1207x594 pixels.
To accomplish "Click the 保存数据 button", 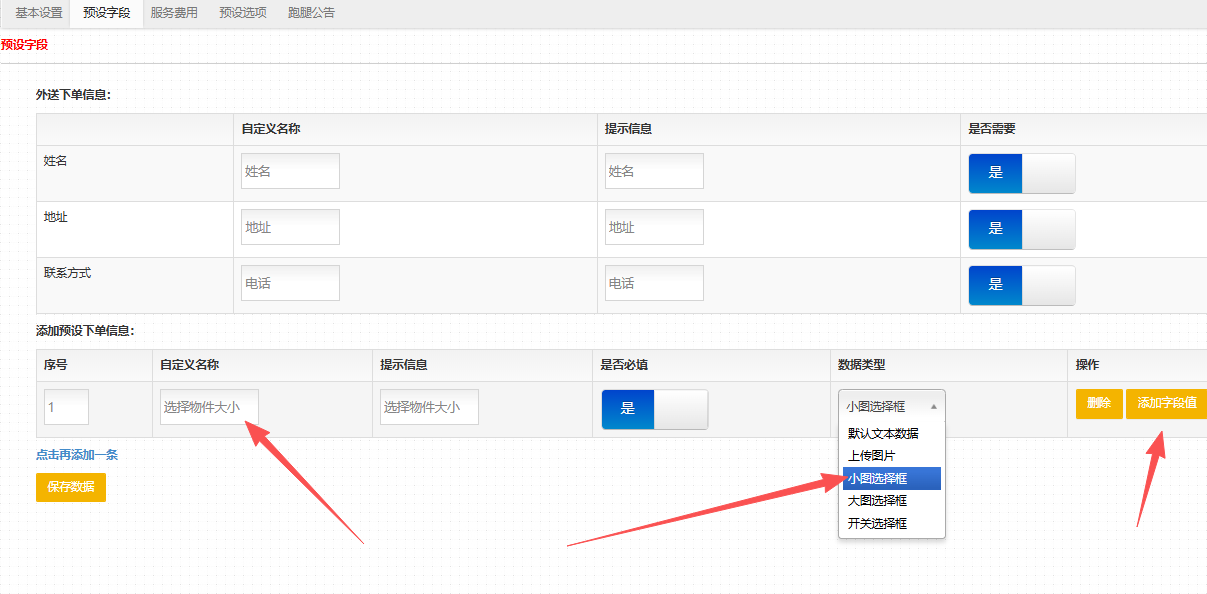I will (x=70, y=487).
